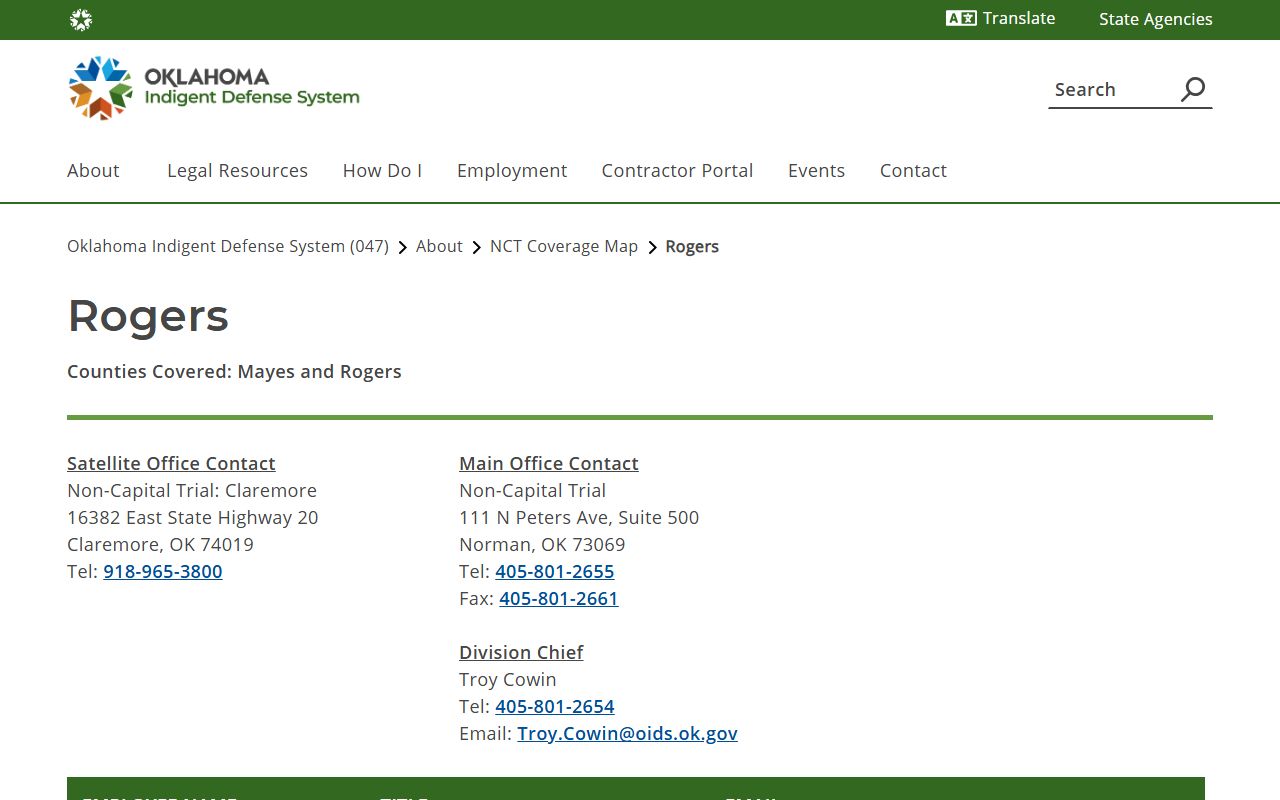The height and width of the screenshot is (800, 1280).
Task: Open the Contractor Portal menu
Action: click(677, 171)
